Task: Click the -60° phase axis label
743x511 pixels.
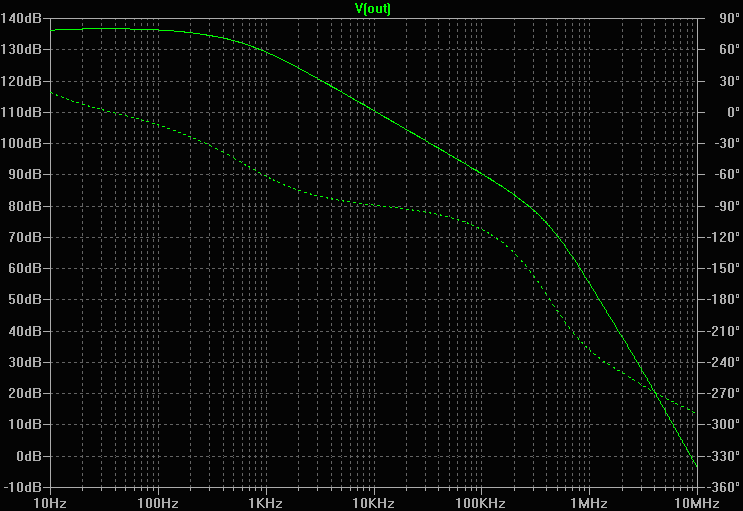Action: click(x=727, y=174)
